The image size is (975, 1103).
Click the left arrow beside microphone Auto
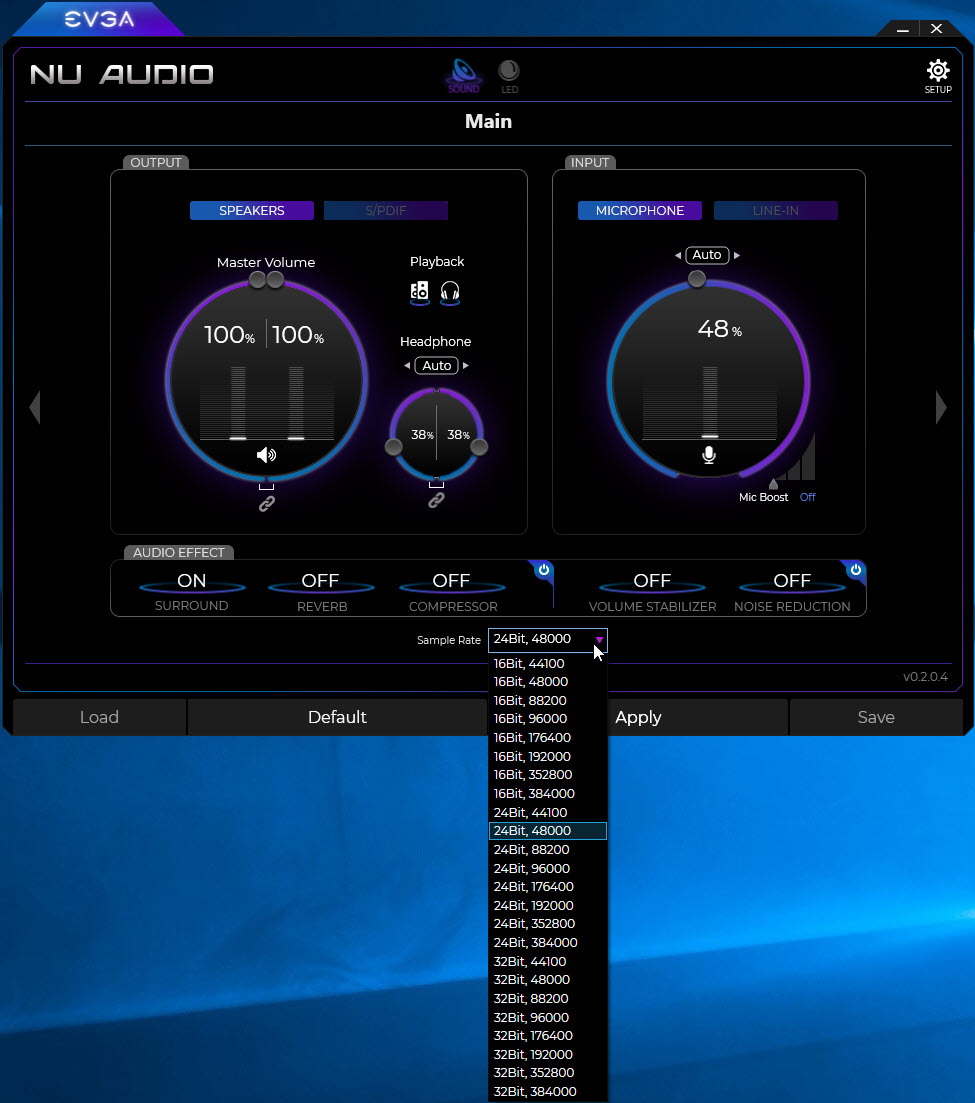(x=677, y=255)
